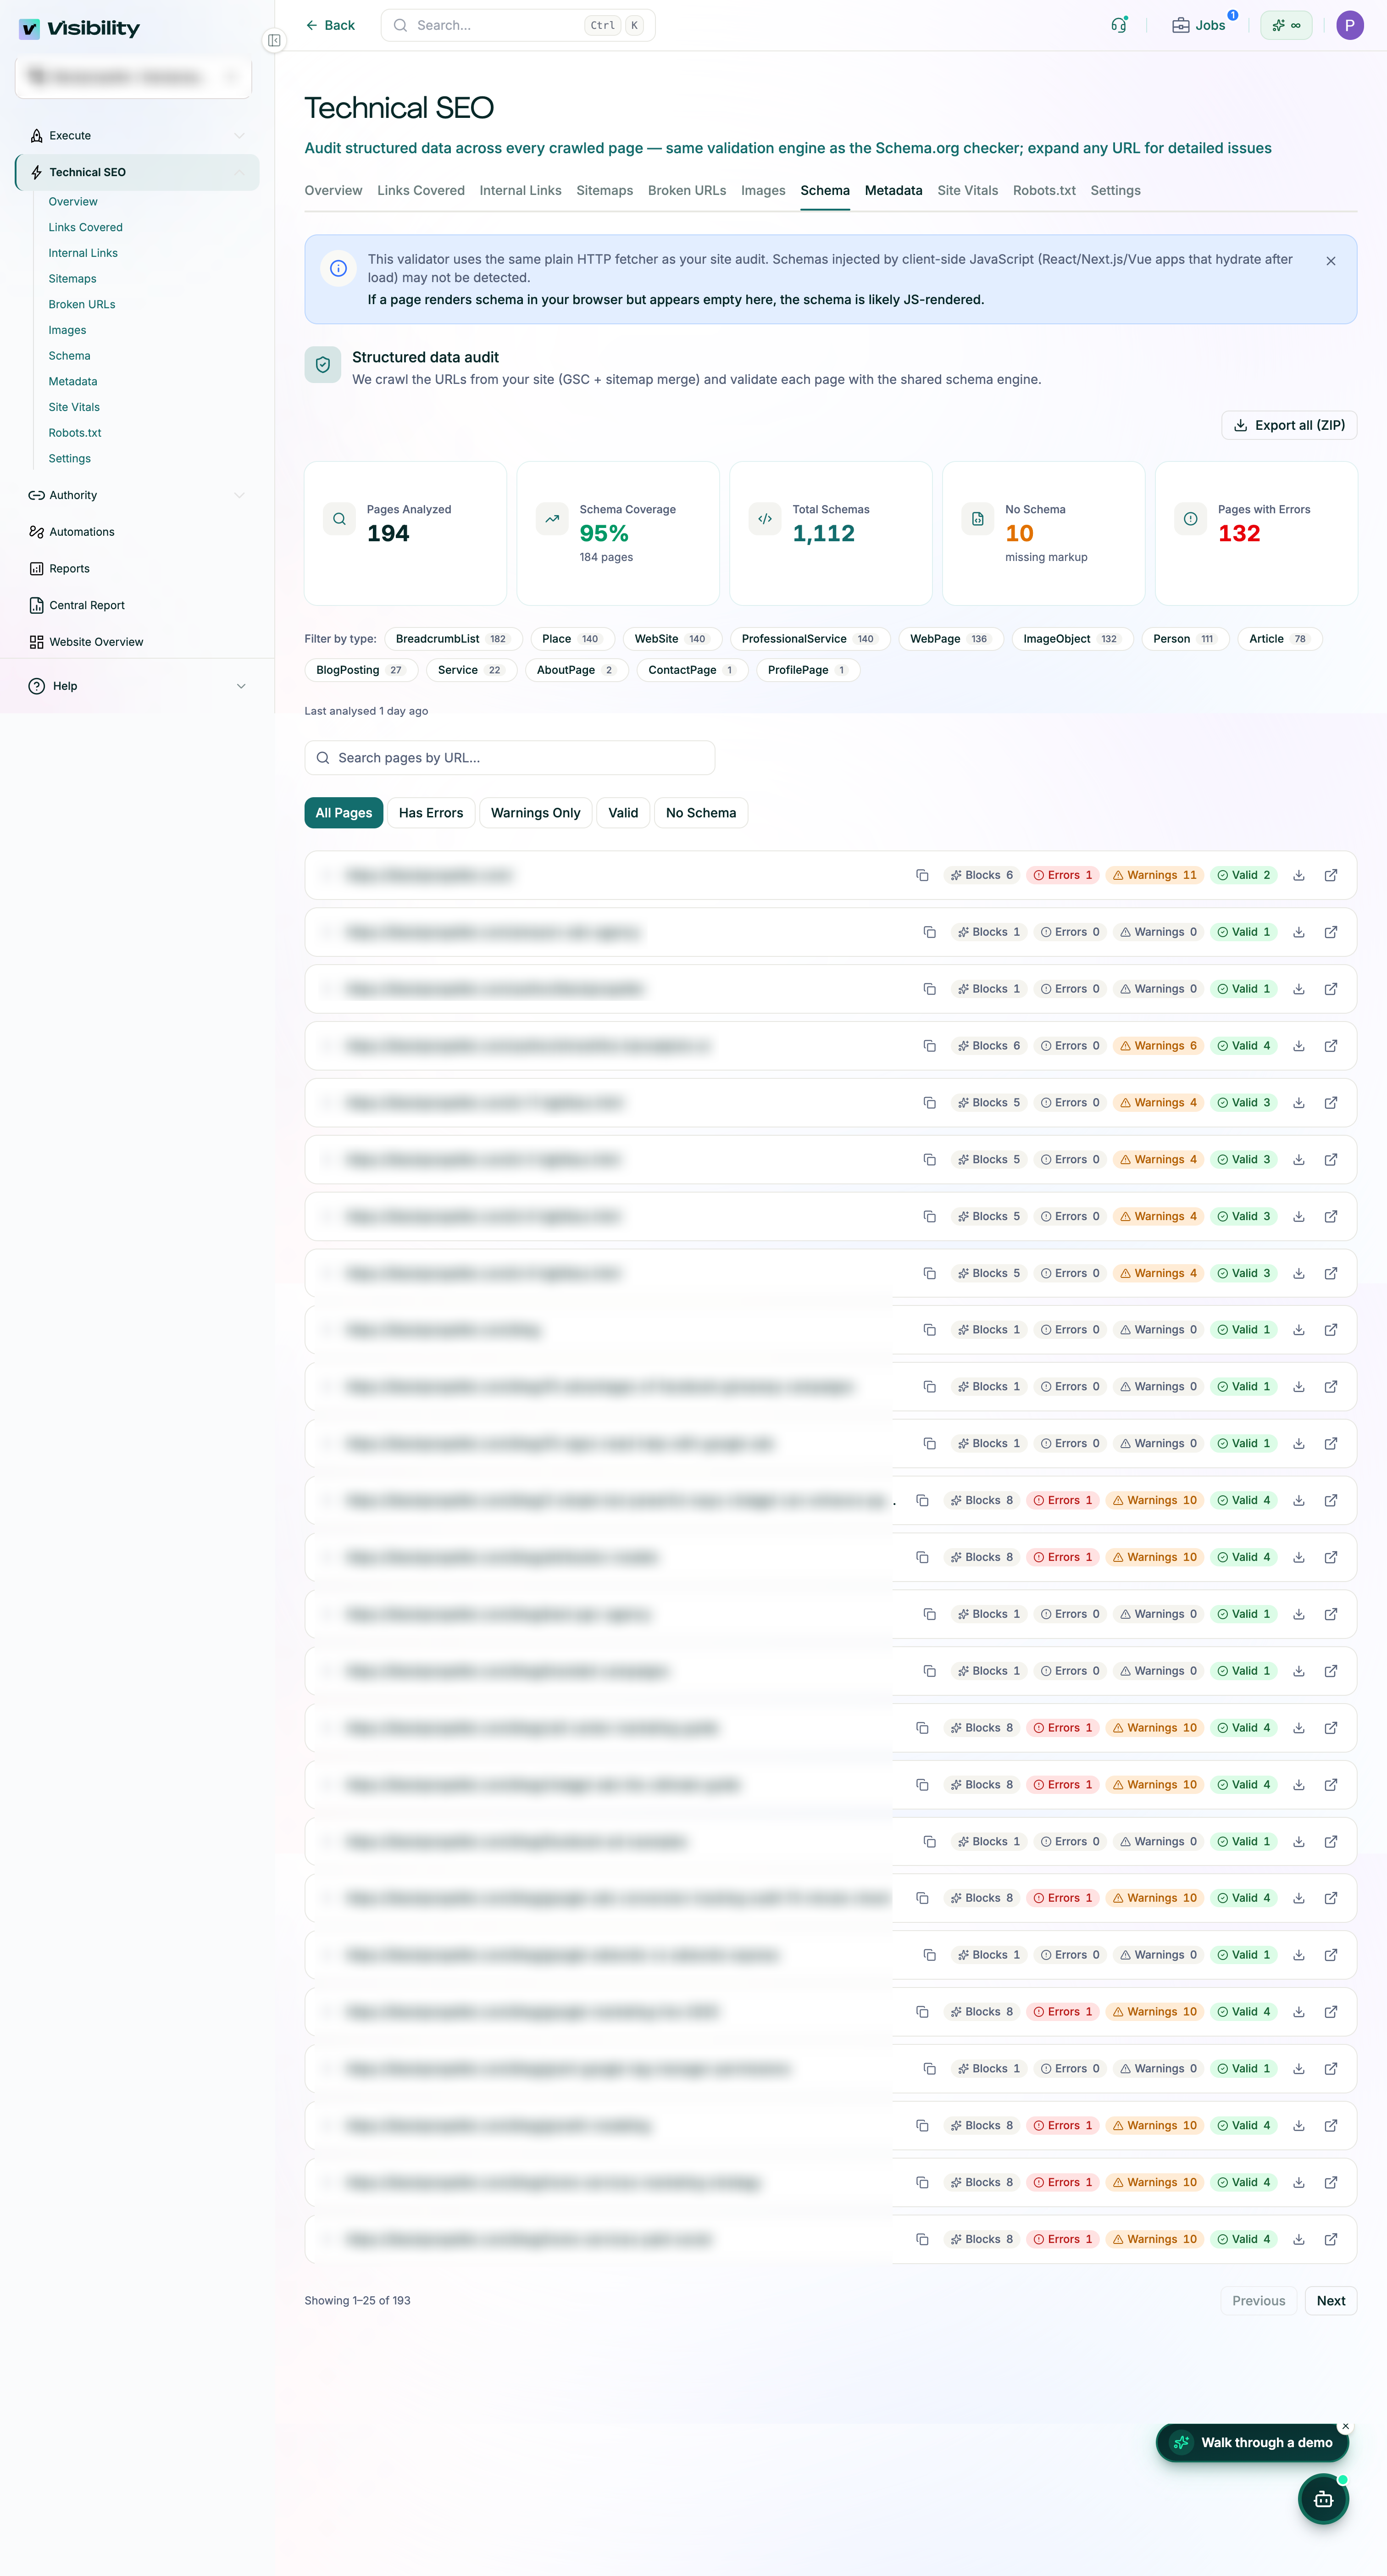Open Site Vitals in the sidebar submenu
1387x2576 pixels.
[74, 407]
